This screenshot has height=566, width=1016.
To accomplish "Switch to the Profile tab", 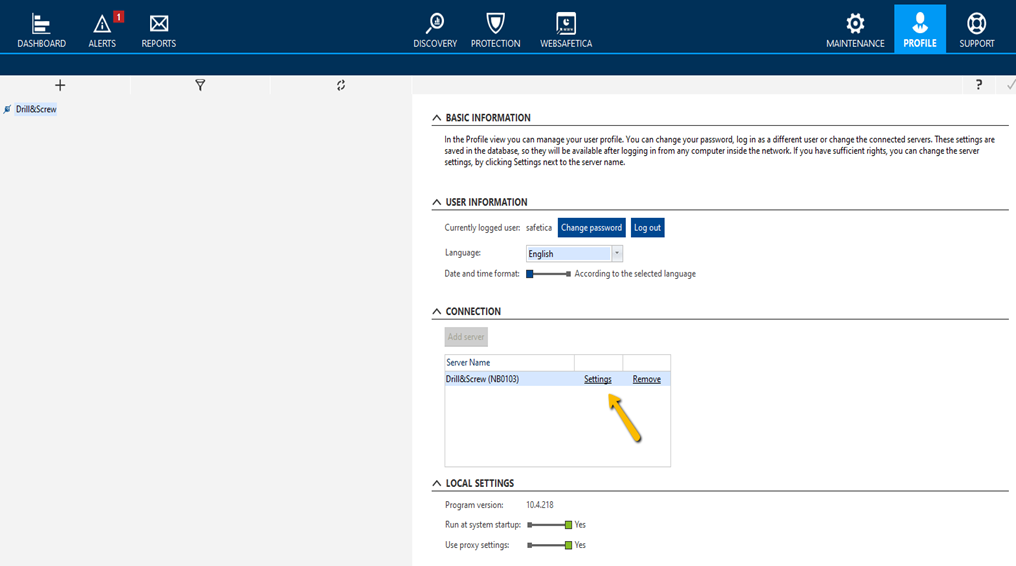I will click(920, 29).
